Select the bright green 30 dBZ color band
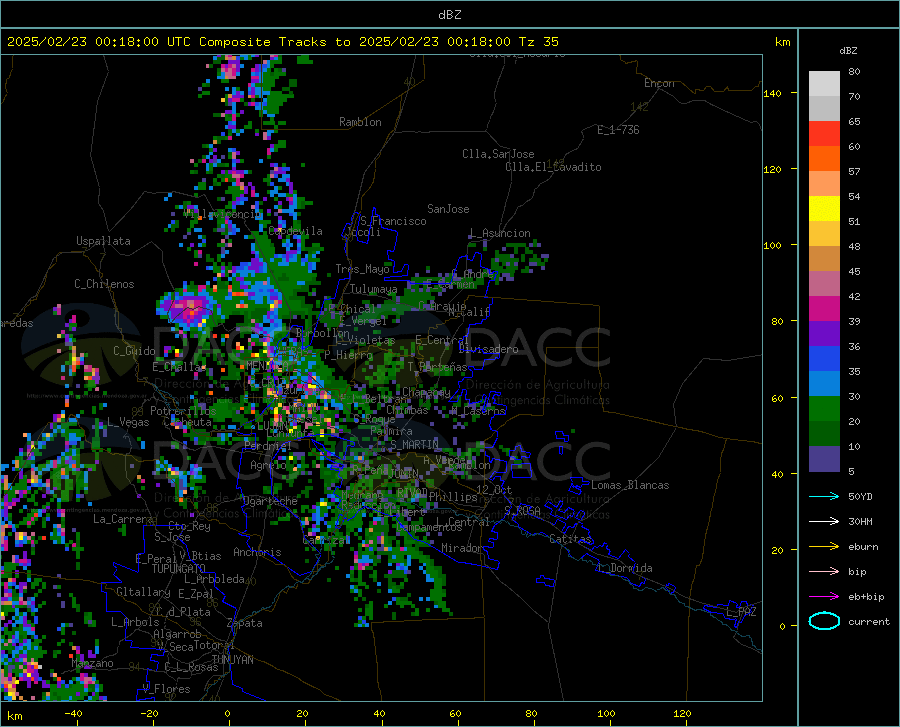The image size is (900, 727). 824,409
